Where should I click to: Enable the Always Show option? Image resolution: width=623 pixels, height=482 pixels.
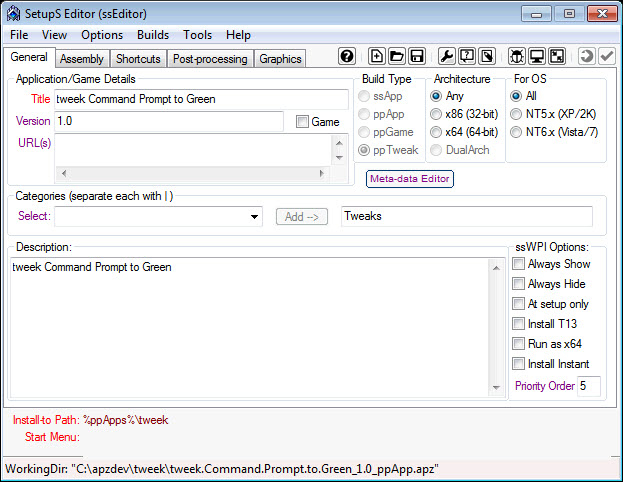[518, 264]
